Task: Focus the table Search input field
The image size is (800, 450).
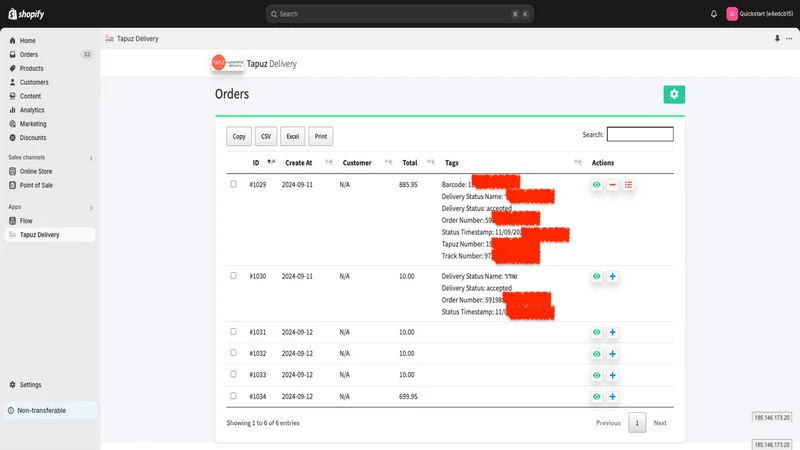Action: [640, 134]
